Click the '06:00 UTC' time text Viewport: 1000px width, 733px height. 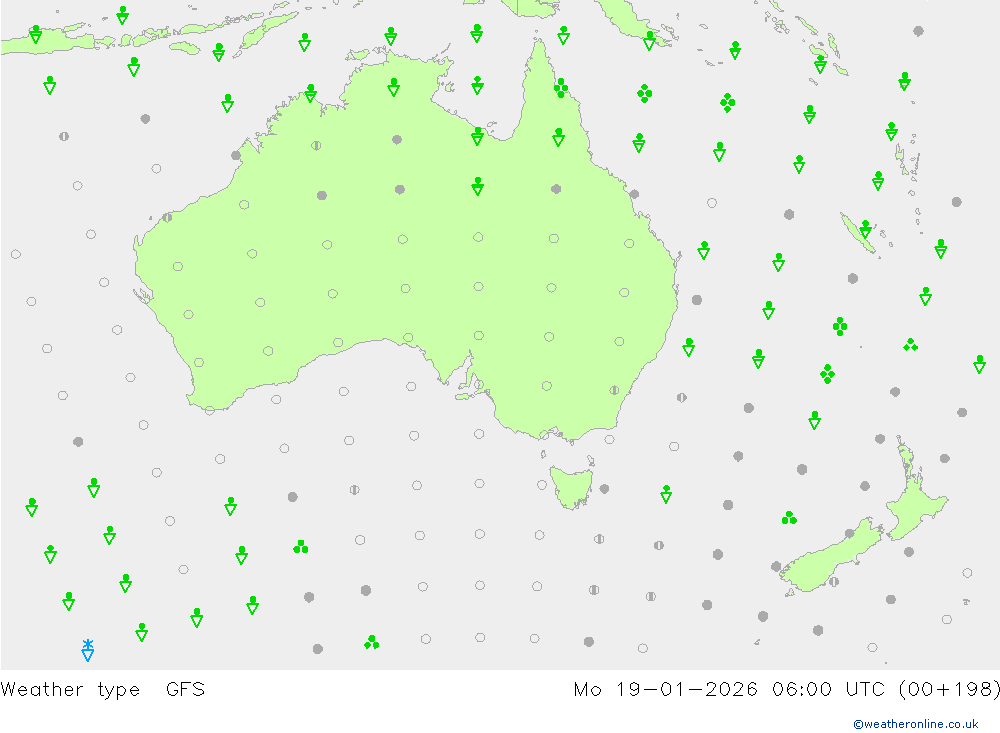(828, 690)
